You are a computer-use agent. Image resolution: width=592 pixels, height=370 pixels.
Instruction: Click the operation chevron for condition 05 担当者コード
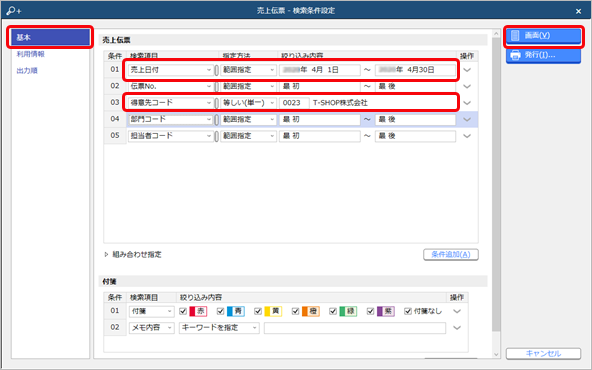467,136
